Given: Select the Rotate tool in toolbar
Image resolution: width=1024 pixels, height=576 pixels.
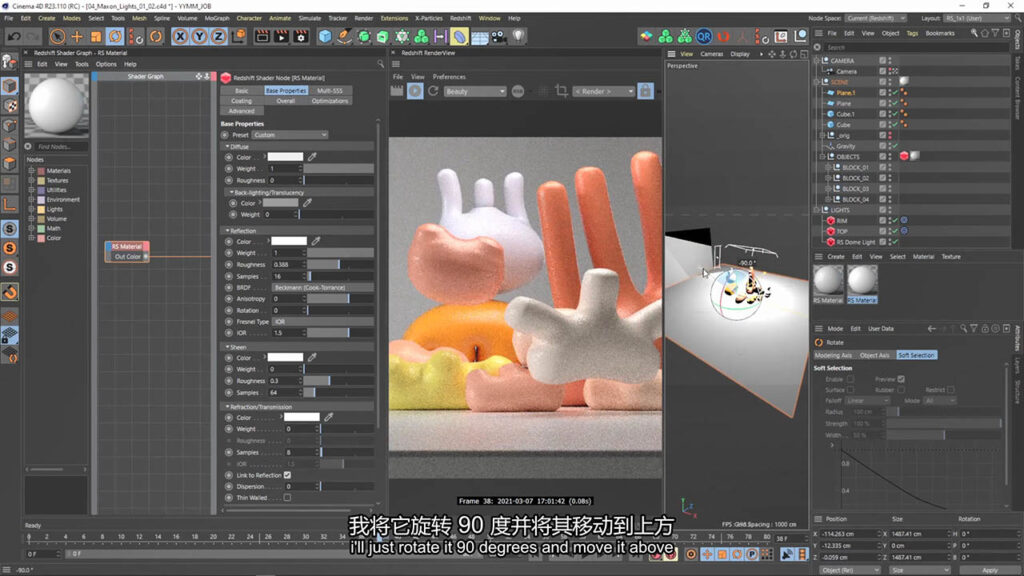Looking at the screenshot, I should 116,37.
